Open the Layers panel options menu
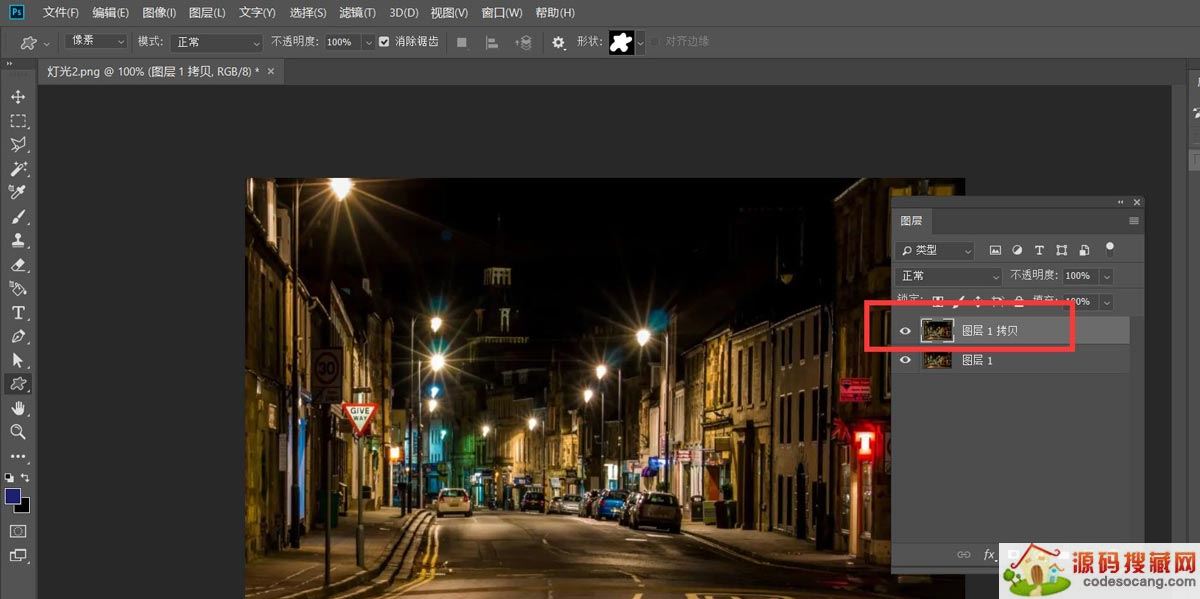The width and height of the screenshot is (1200, 599). click(x=1133, y=221)
